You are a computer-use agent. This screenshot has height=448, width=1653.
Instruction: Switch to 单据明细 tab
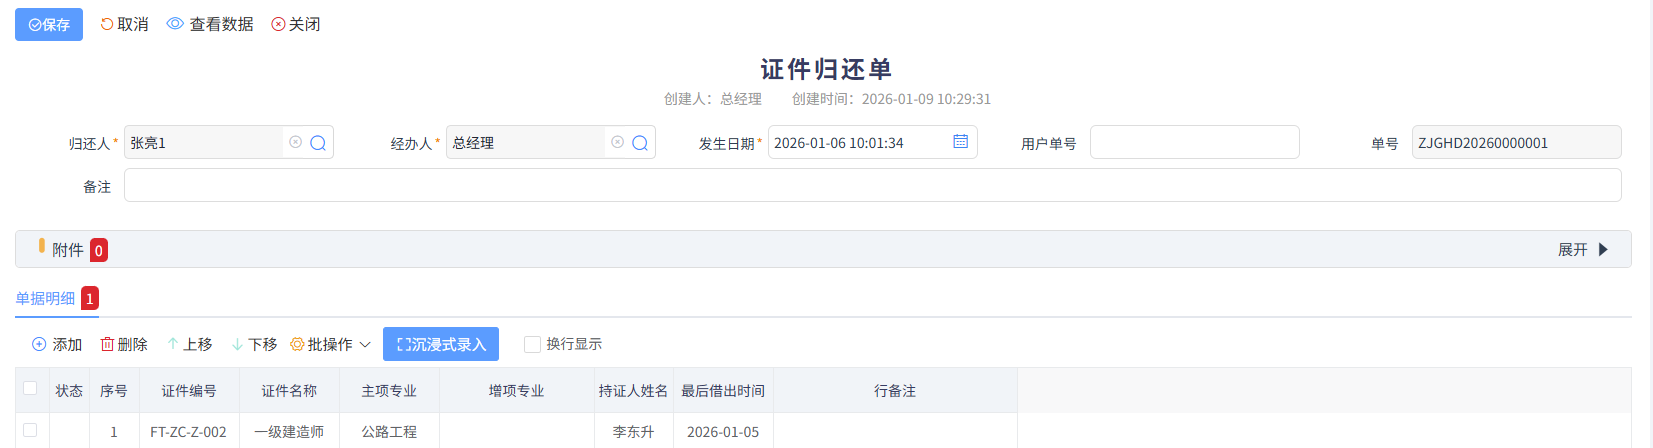(x=45, y=298)
